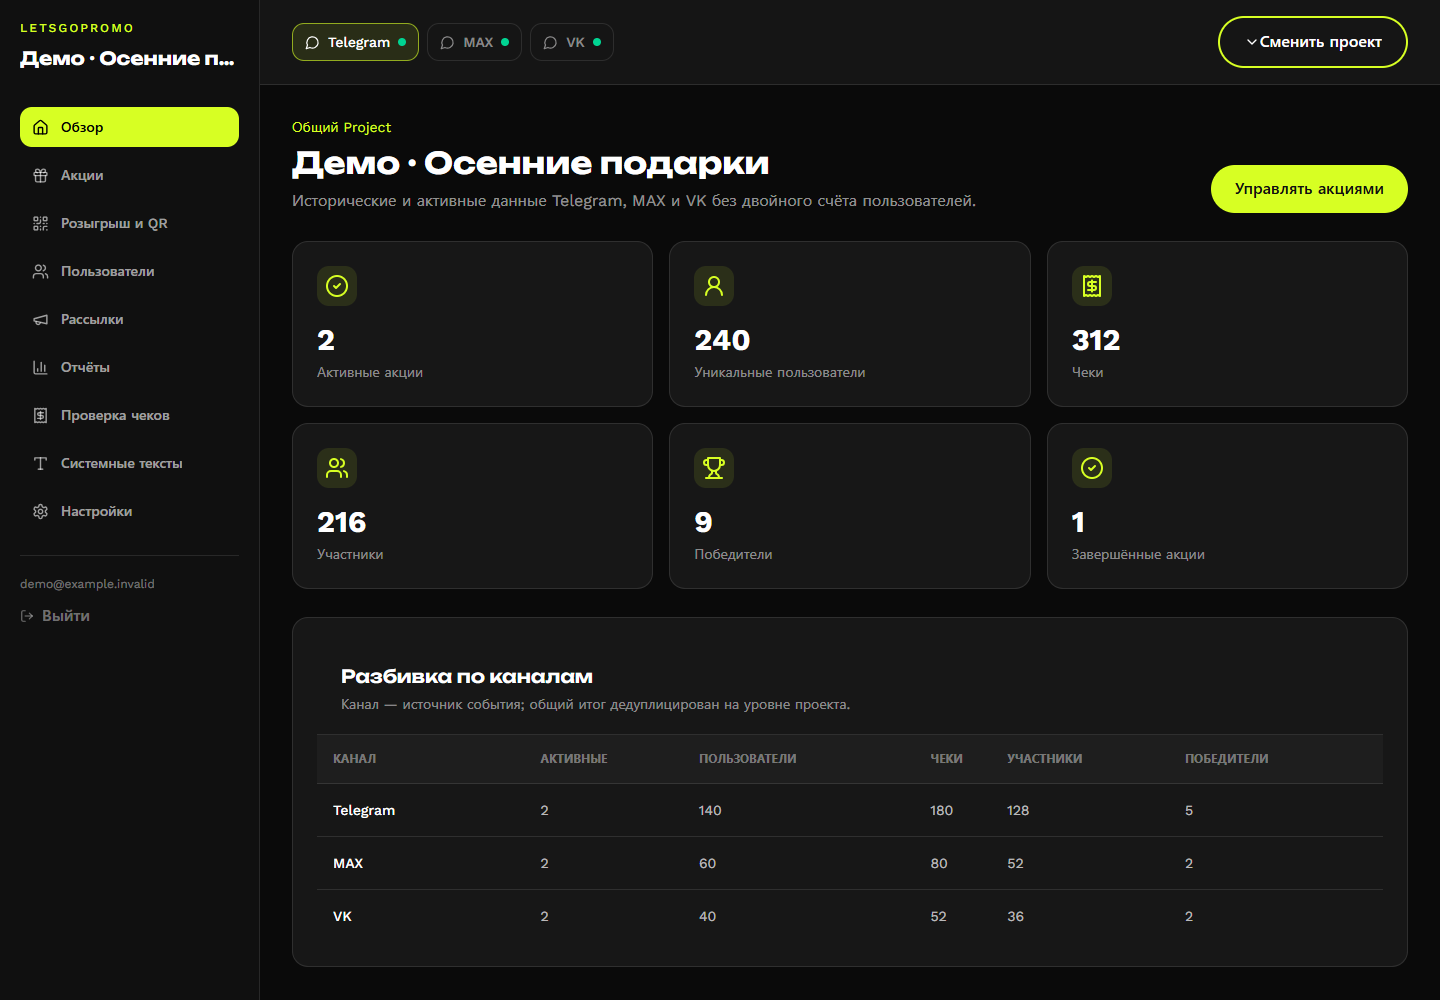The height and width of the screenshot is (1000, 1440).
Task: Click the Разбивка по каналам heading
Action: (467, 677)
